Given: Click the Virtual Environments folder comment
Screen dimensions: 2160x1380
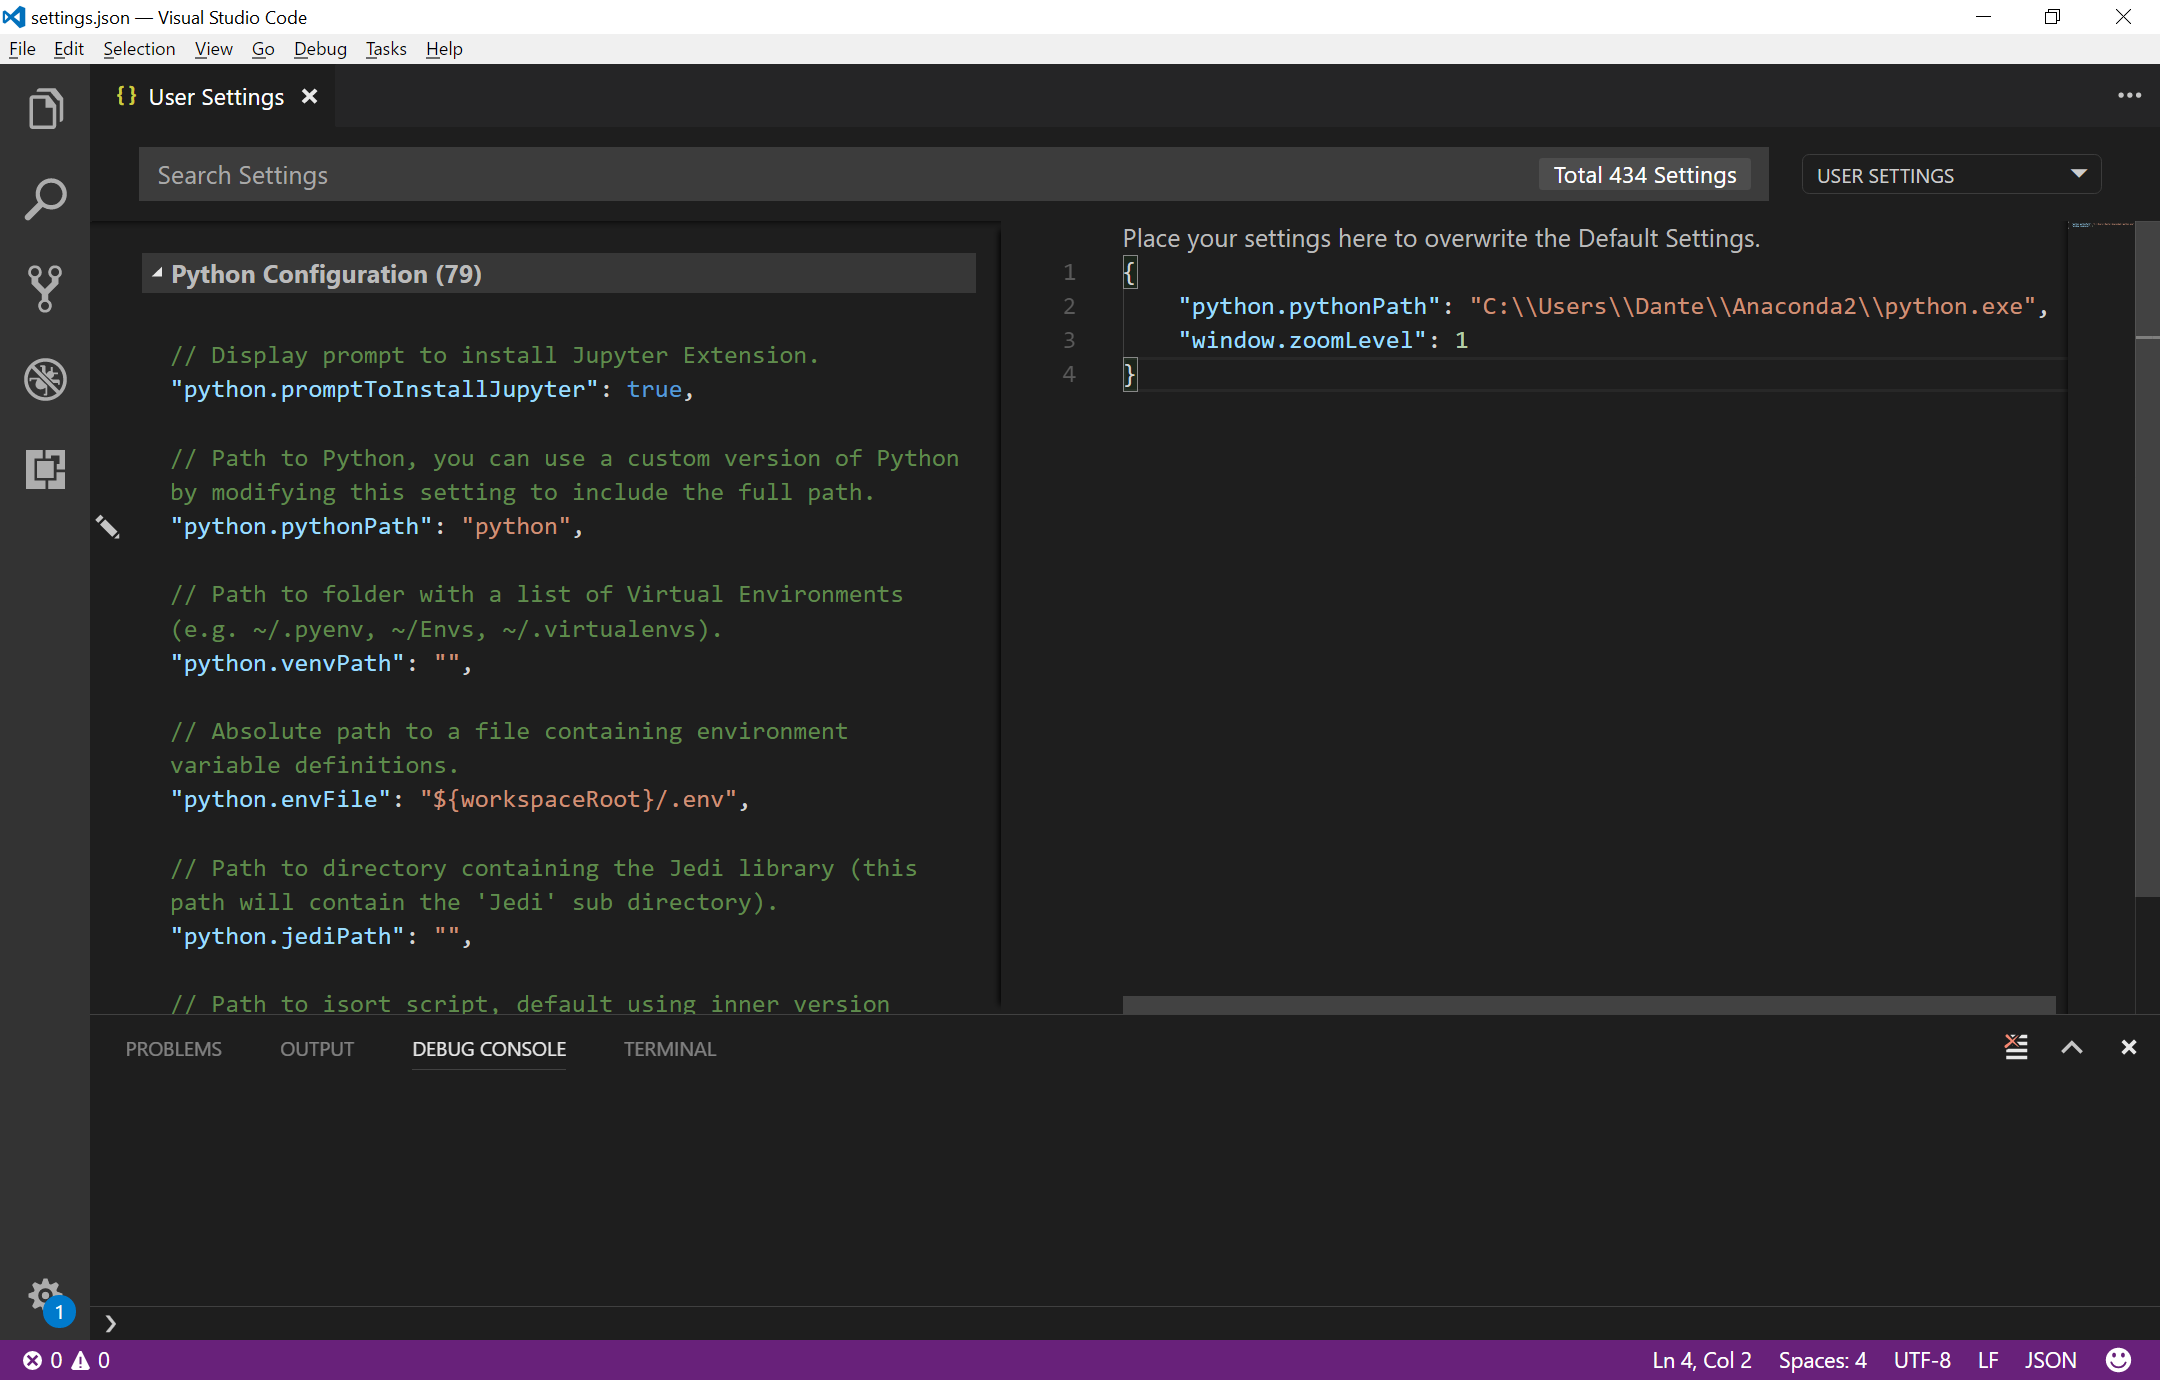Looking at the screenshot, I should (536, 611).
